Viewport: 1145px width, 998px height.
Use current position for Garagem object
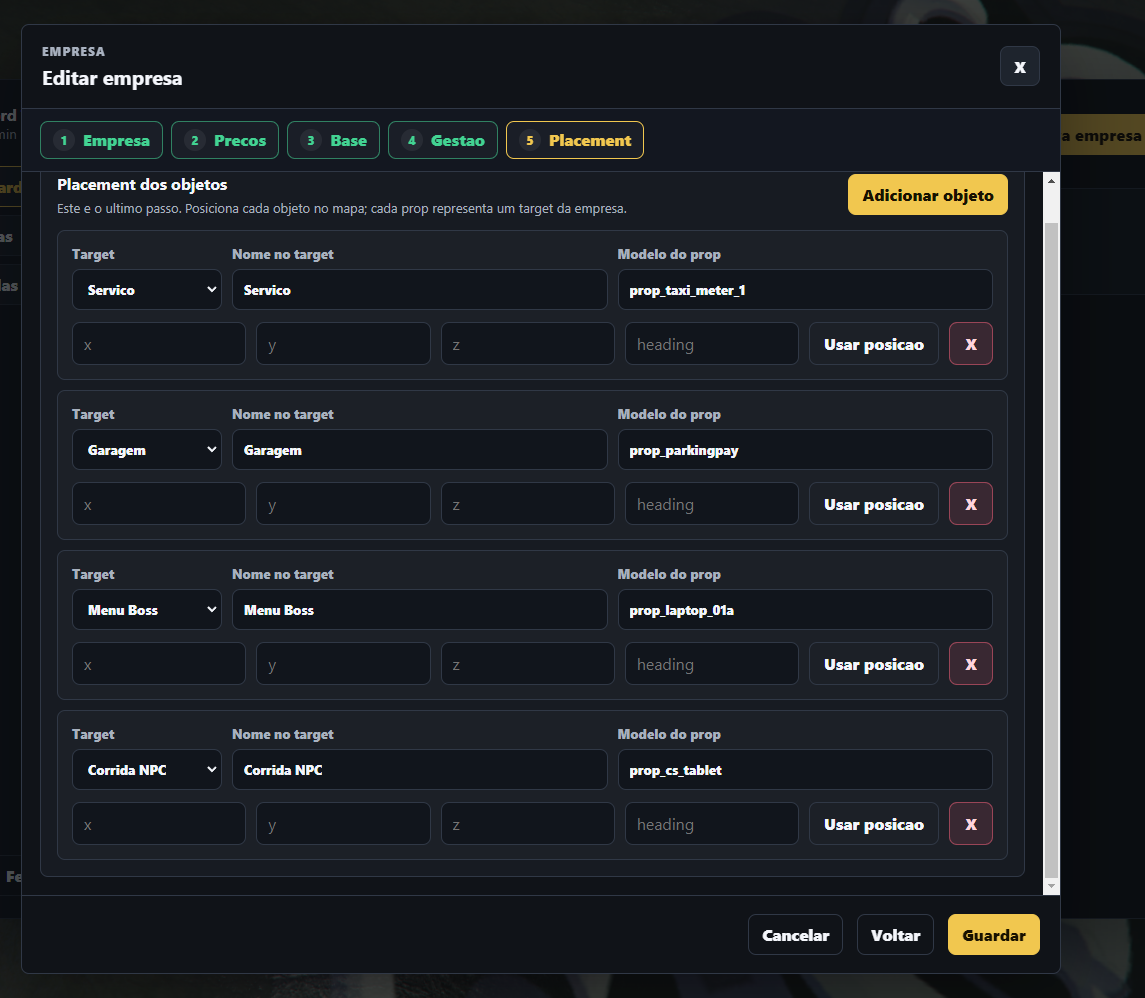[x=873, y=504]
